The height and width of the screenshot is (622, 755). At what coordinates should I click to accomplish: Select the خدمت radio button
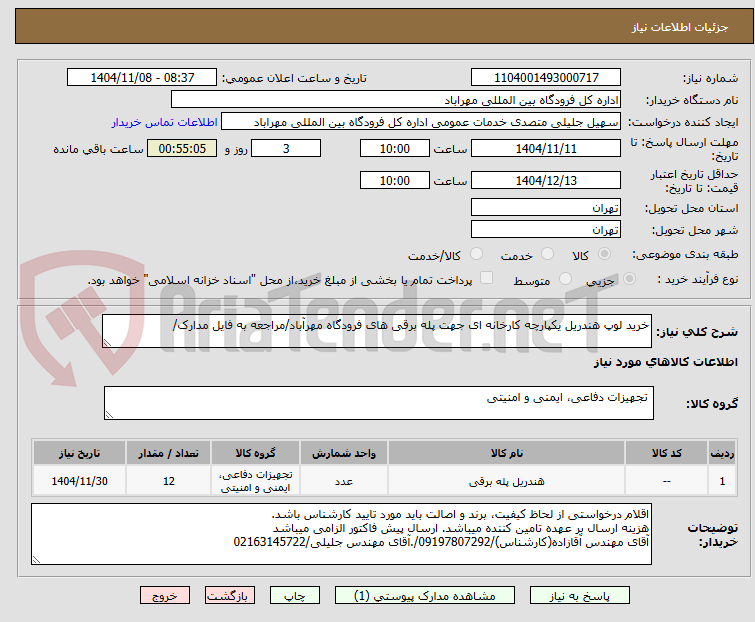[547, 254]
